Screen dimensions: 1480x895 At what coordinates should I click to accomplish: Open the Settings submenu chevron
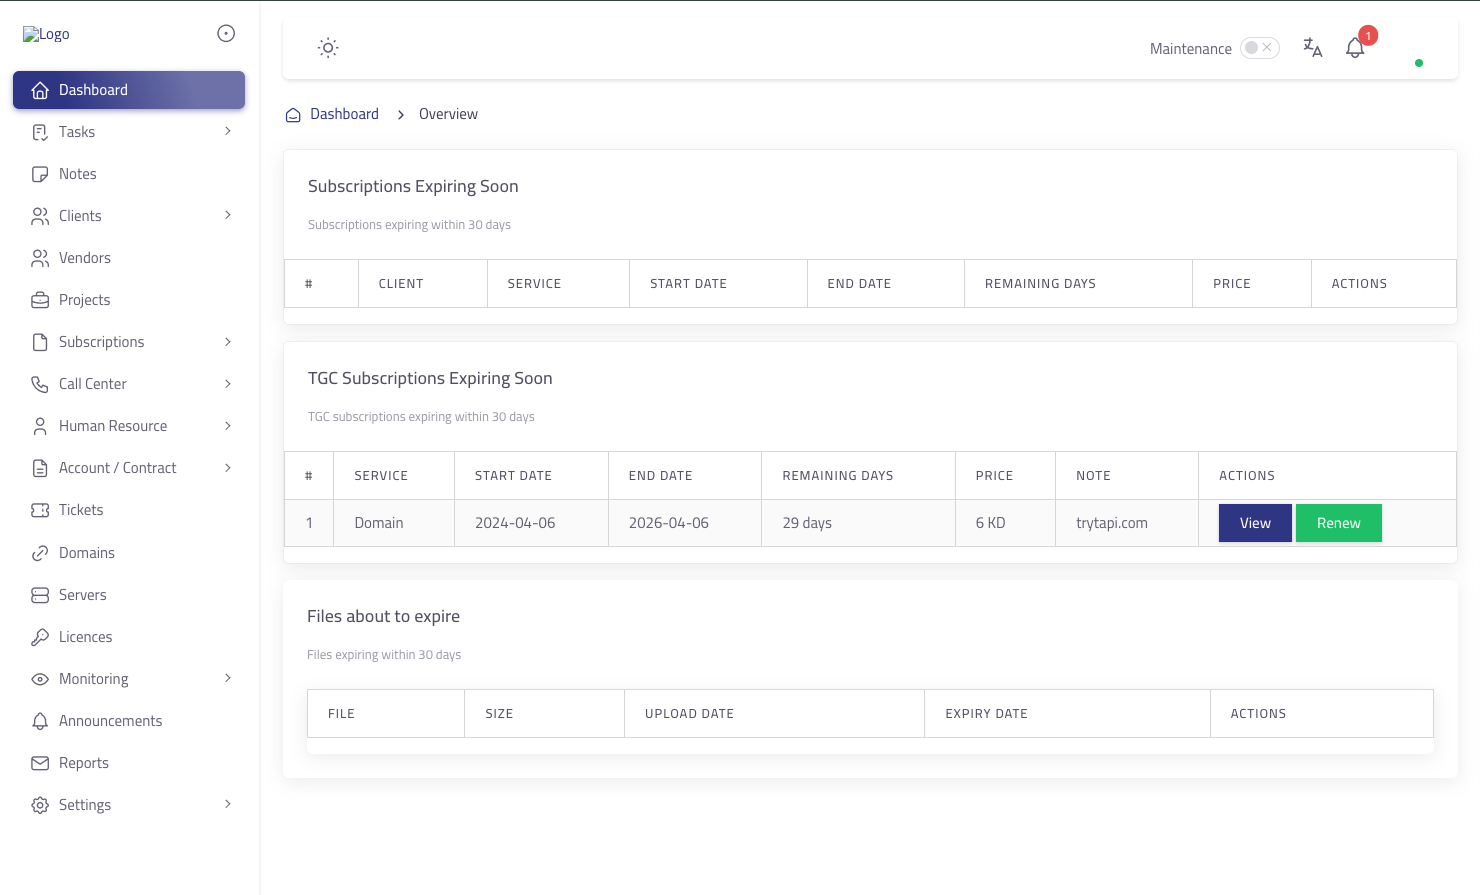[227, 804]
